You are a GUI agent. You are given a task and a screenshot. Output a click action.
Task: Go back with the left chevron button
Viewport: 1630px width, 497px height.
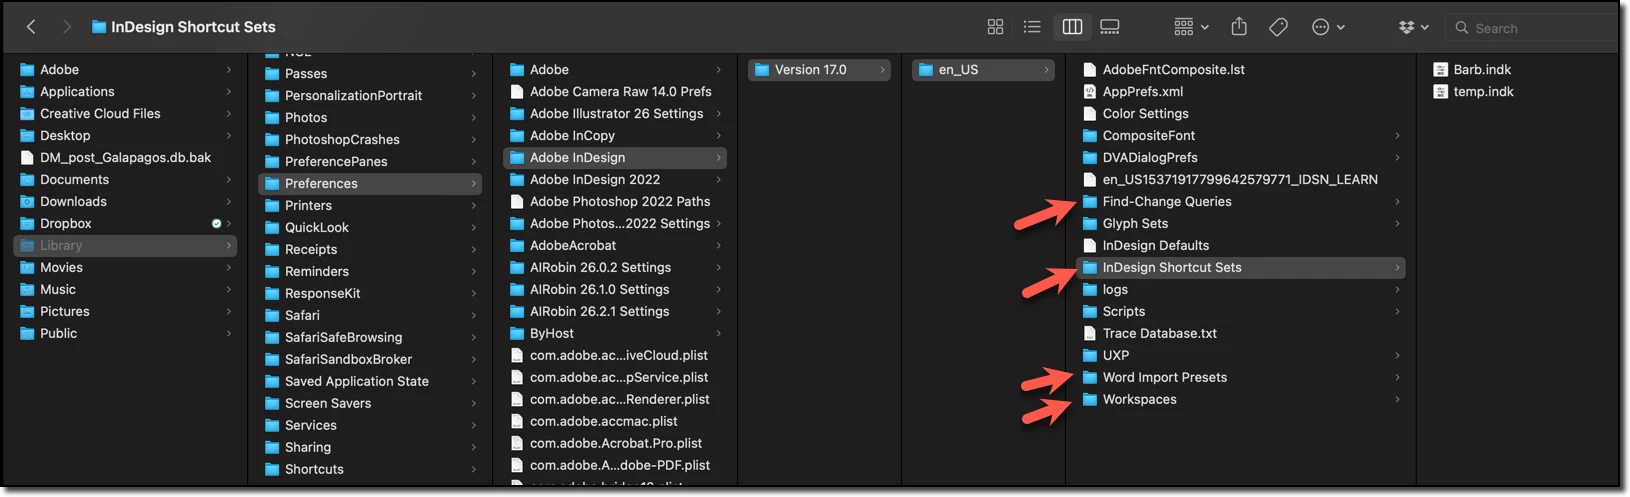31,27
